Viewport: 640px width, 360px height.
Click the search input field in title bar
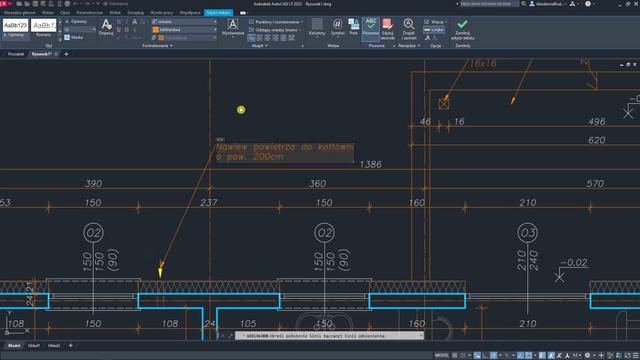coord(489,4)
